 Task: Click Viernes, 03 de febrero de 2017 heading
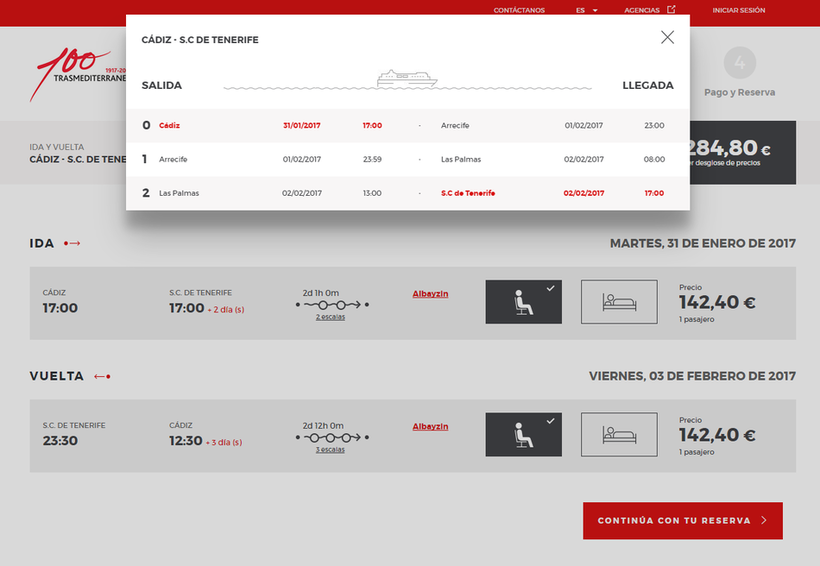coord(692,376)
